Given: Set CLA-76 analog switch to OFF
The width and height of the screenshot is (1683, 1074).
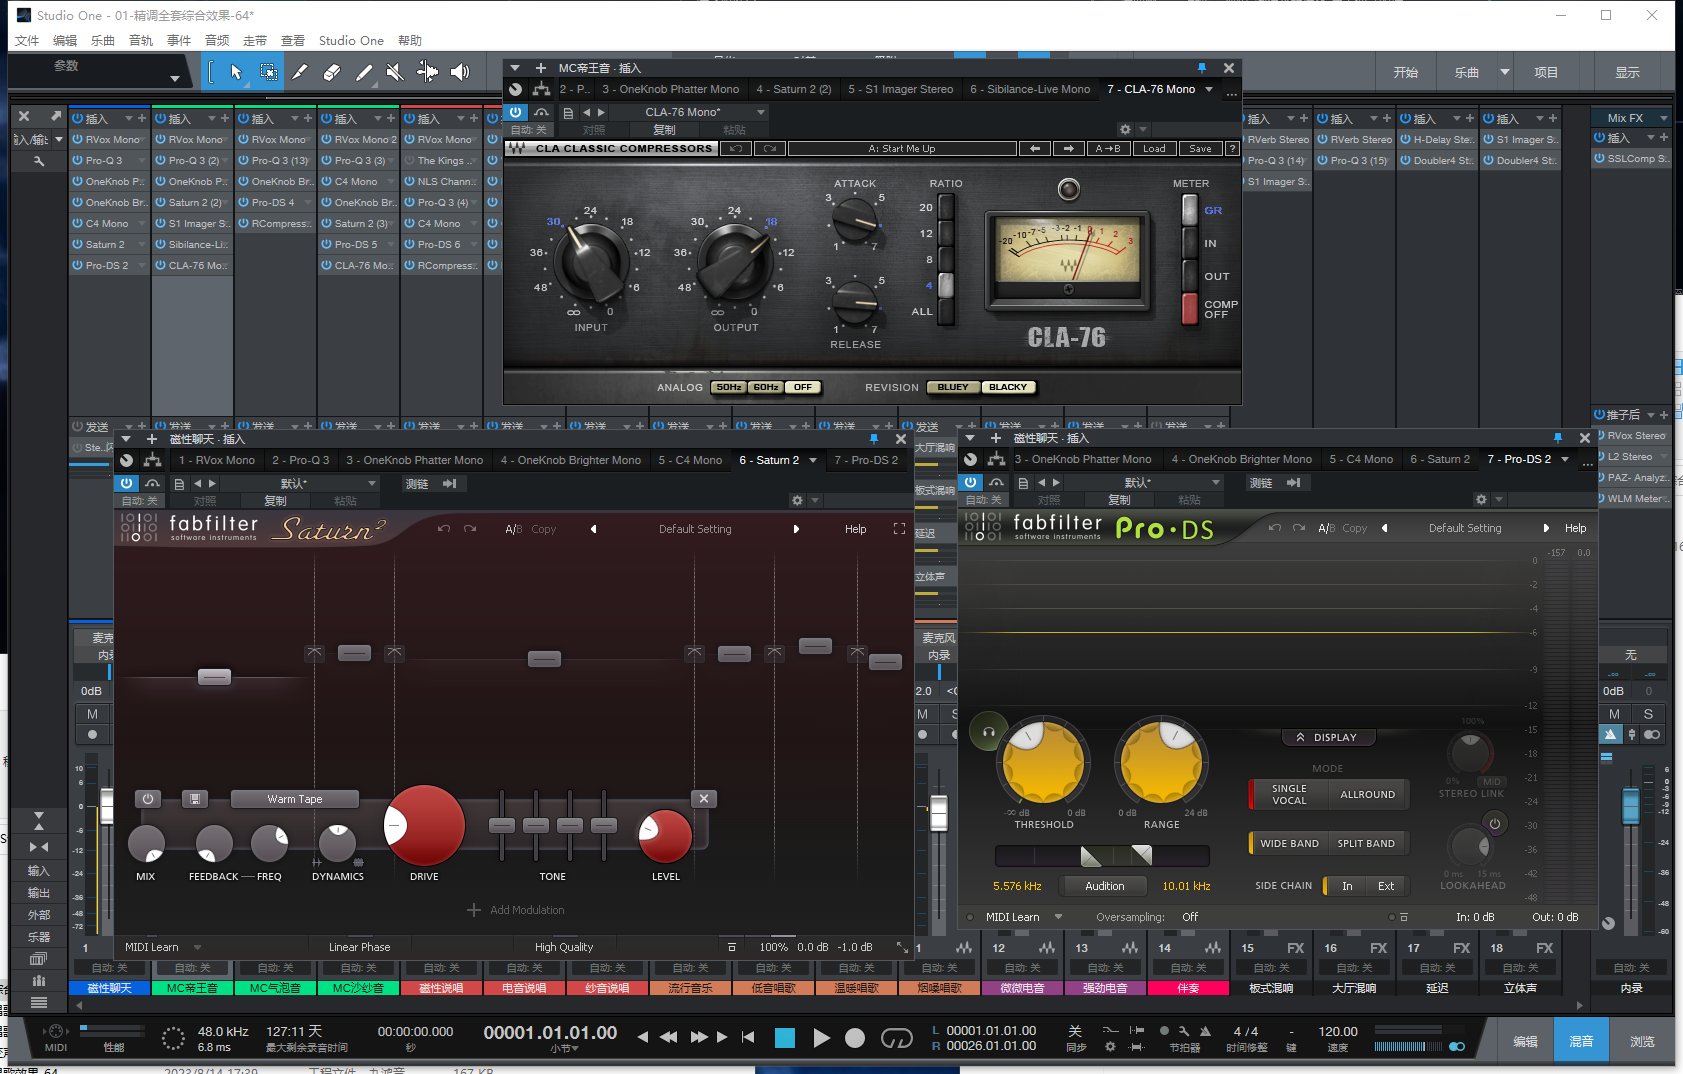Looking at the screenshot, I should [803, 387].
